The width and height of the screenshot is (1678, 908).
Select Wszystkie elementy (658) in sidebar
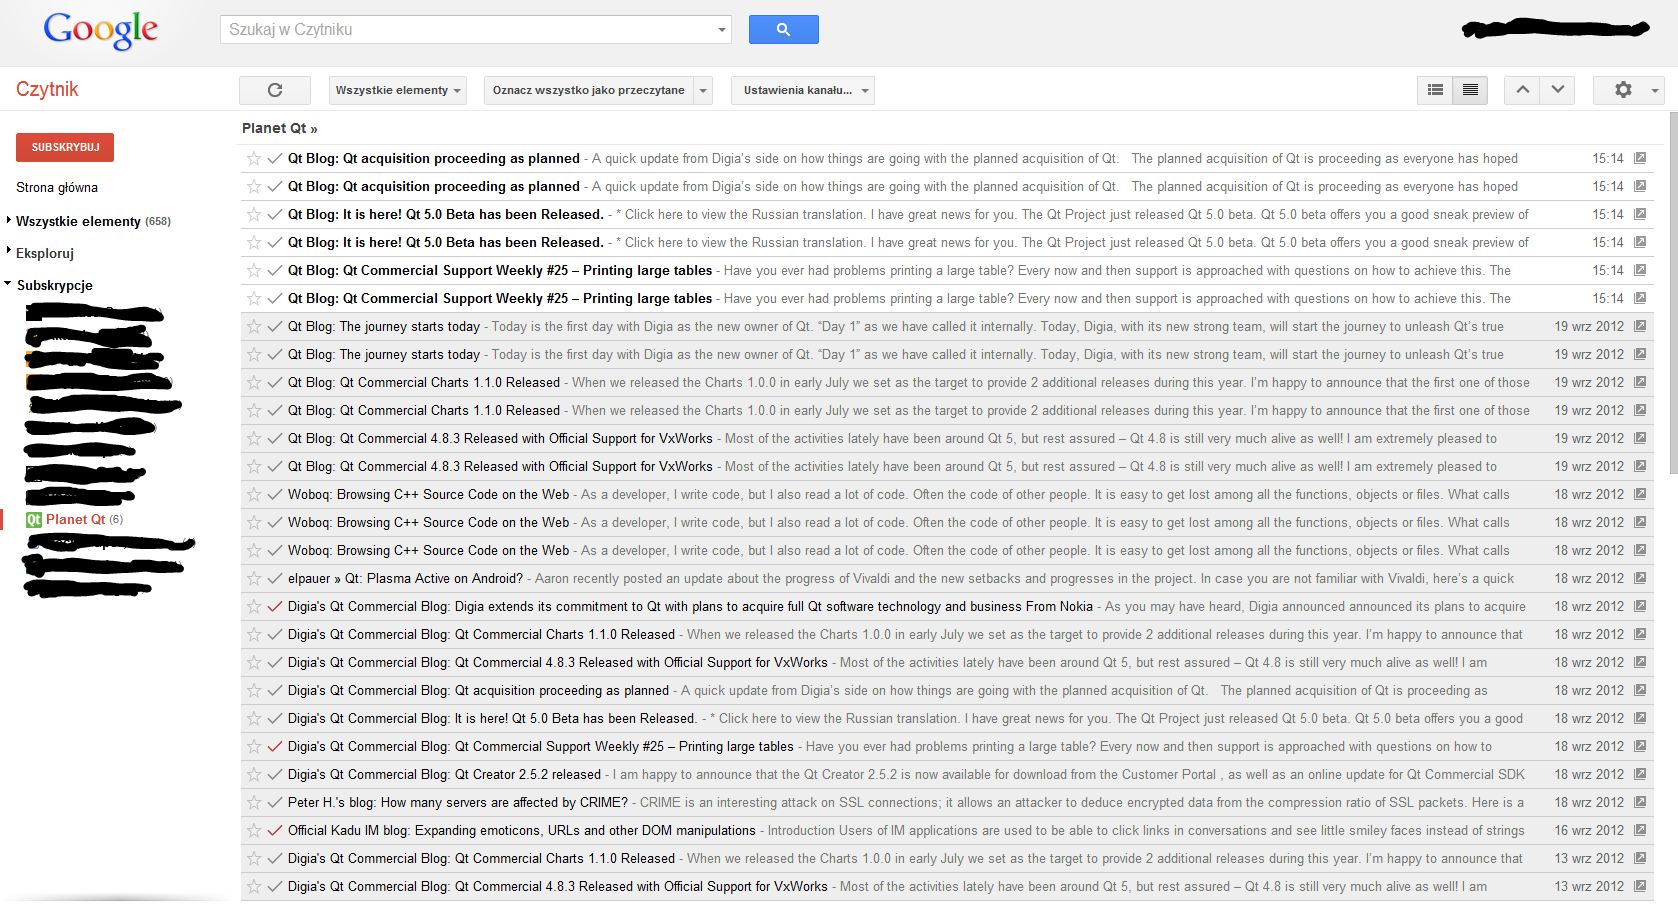tap(93, 221)
